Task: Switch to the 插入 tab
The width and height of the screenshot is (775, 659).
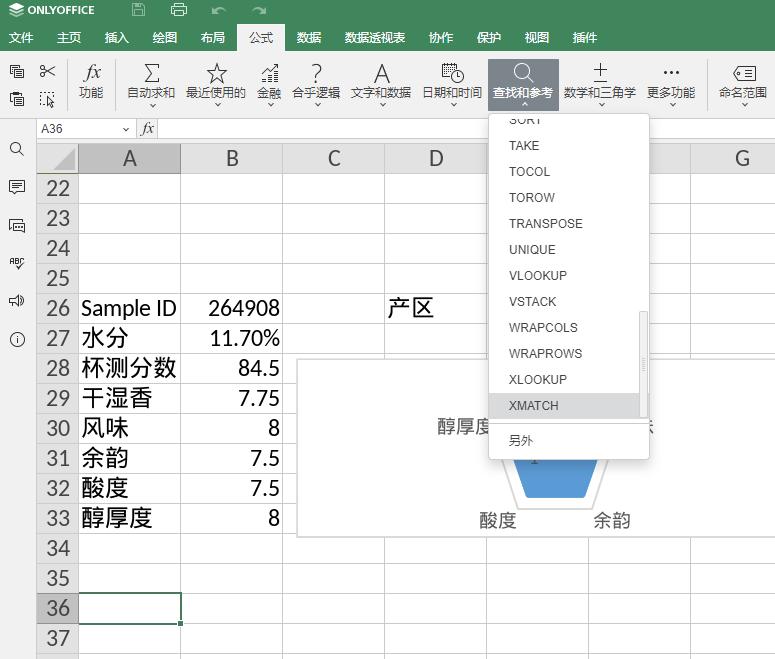Action: pyautogui.click(x=117, y=38)
